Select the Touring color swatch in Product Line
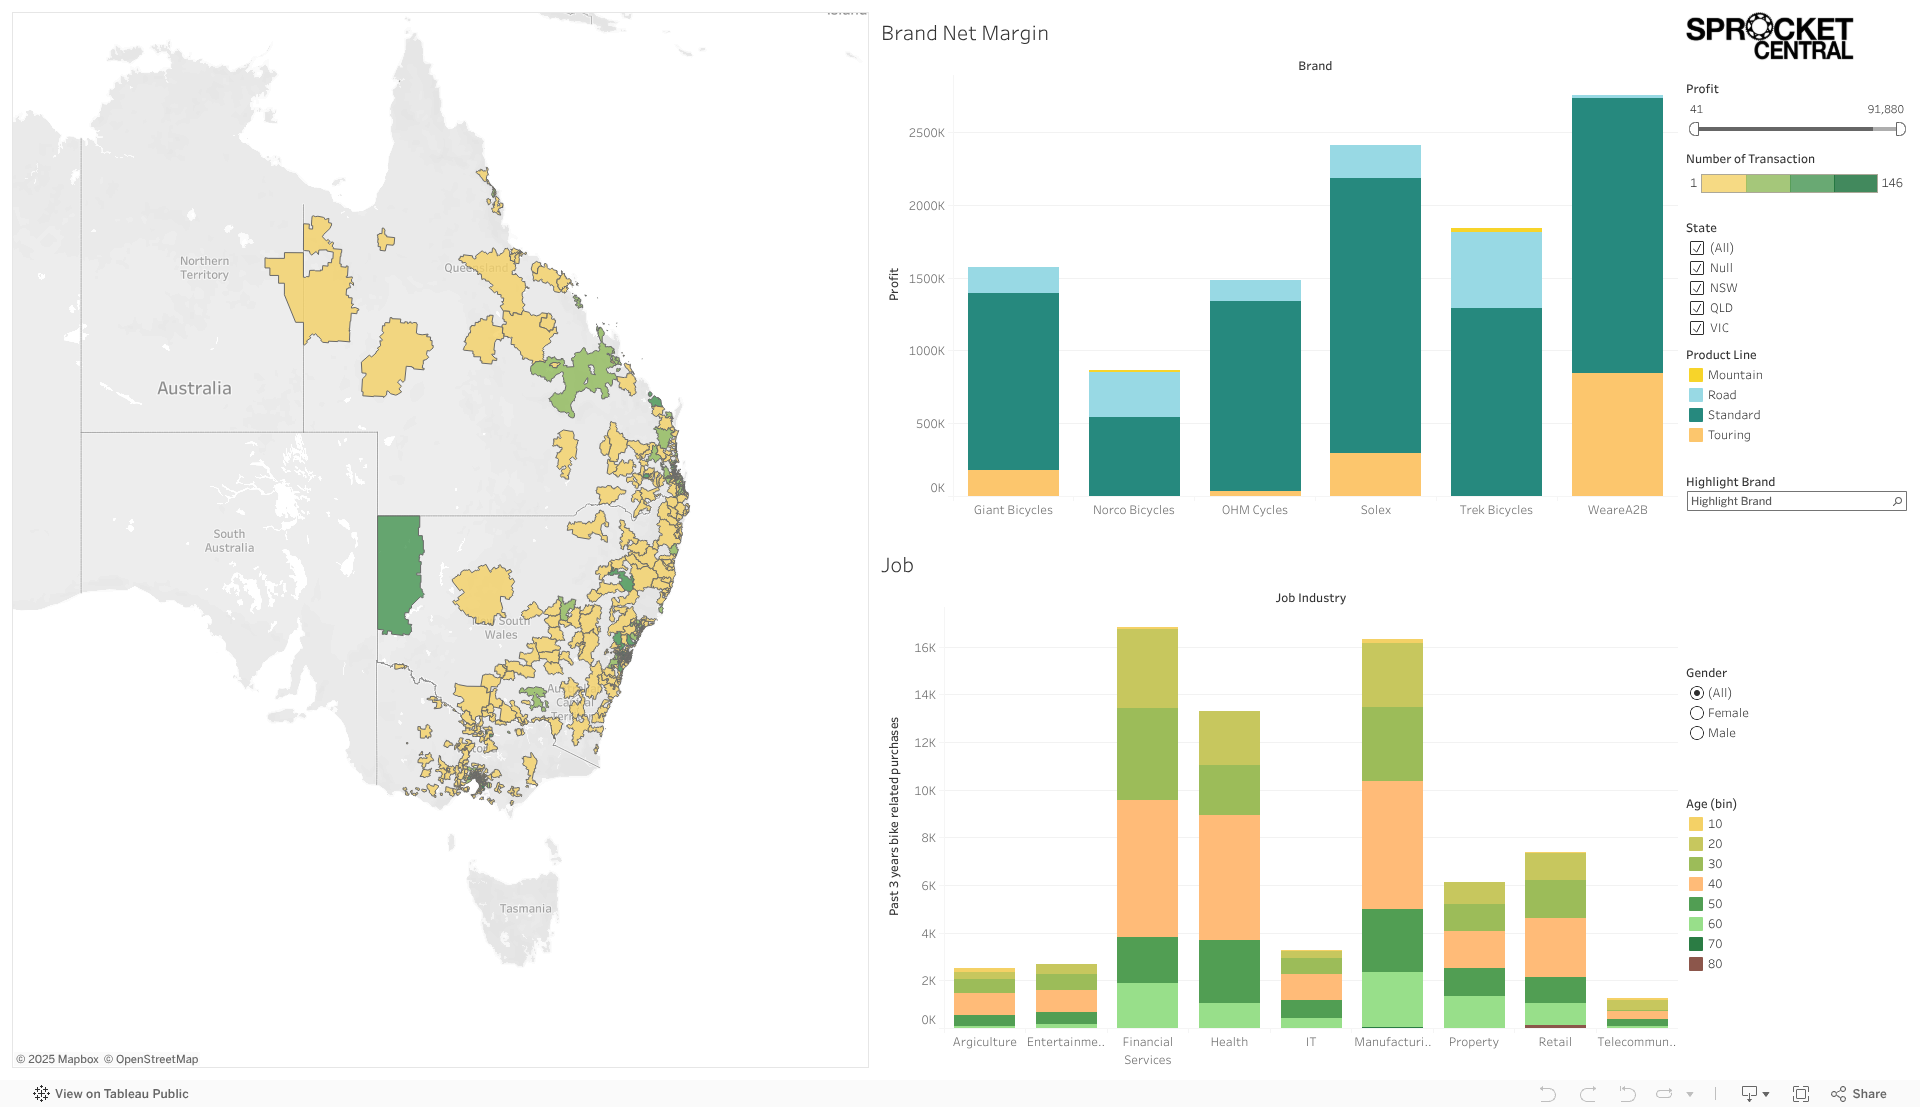This screenshot has height=1107, width=1920. tap(1695, 435)
